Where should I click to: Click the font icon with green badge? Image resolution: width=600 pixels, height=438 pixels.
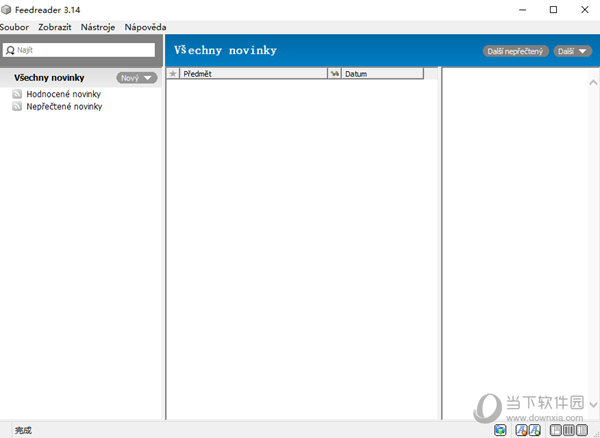tap(535, 430)
